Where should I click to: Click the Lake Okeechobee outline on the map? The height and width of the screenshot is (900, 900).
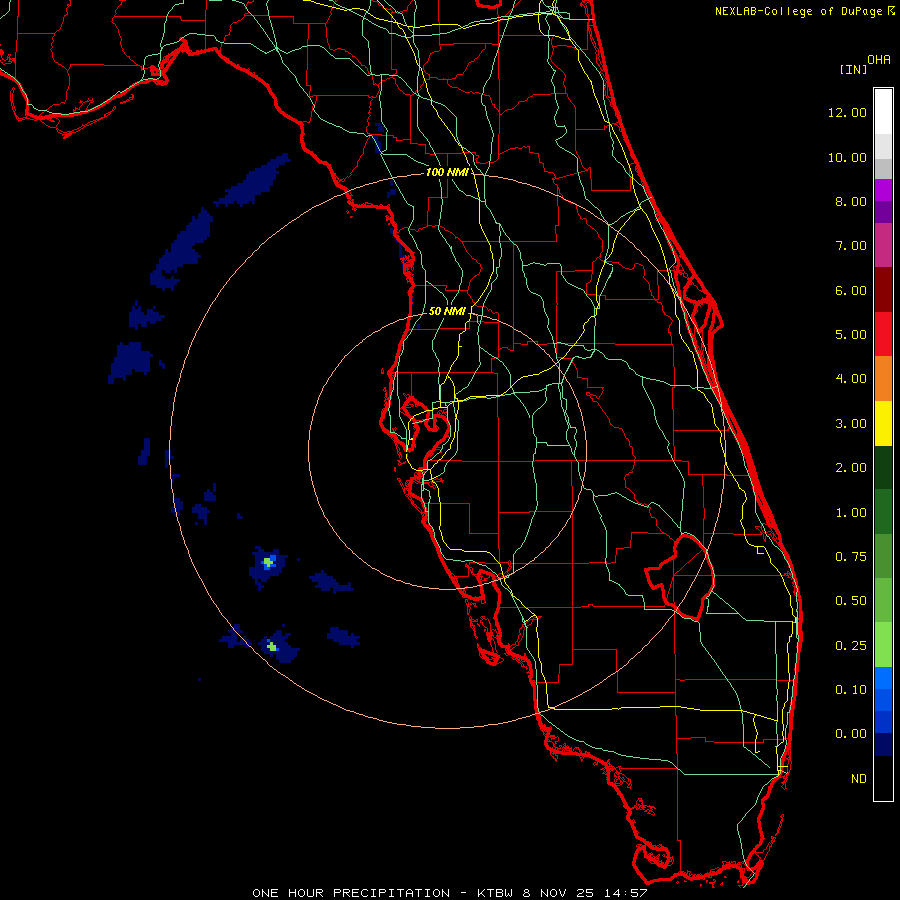pyautogui.click(x=680, y=576)
